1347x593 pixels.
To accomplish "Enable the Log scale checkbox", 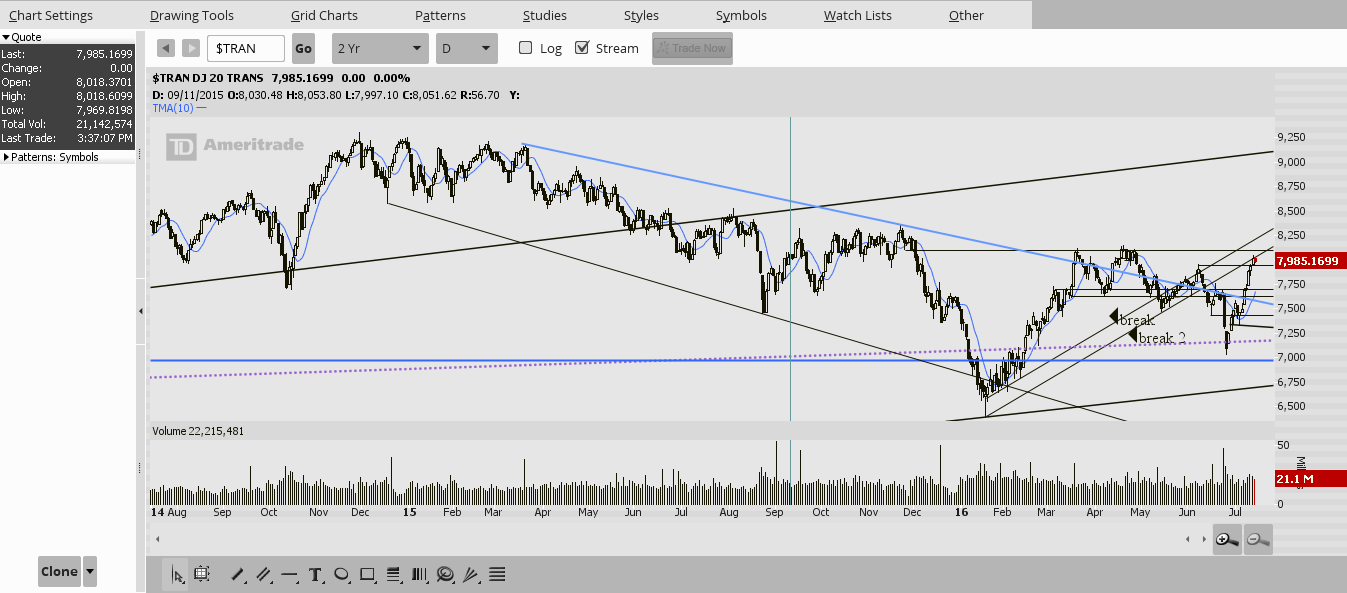I will click(x=526, y=48).
